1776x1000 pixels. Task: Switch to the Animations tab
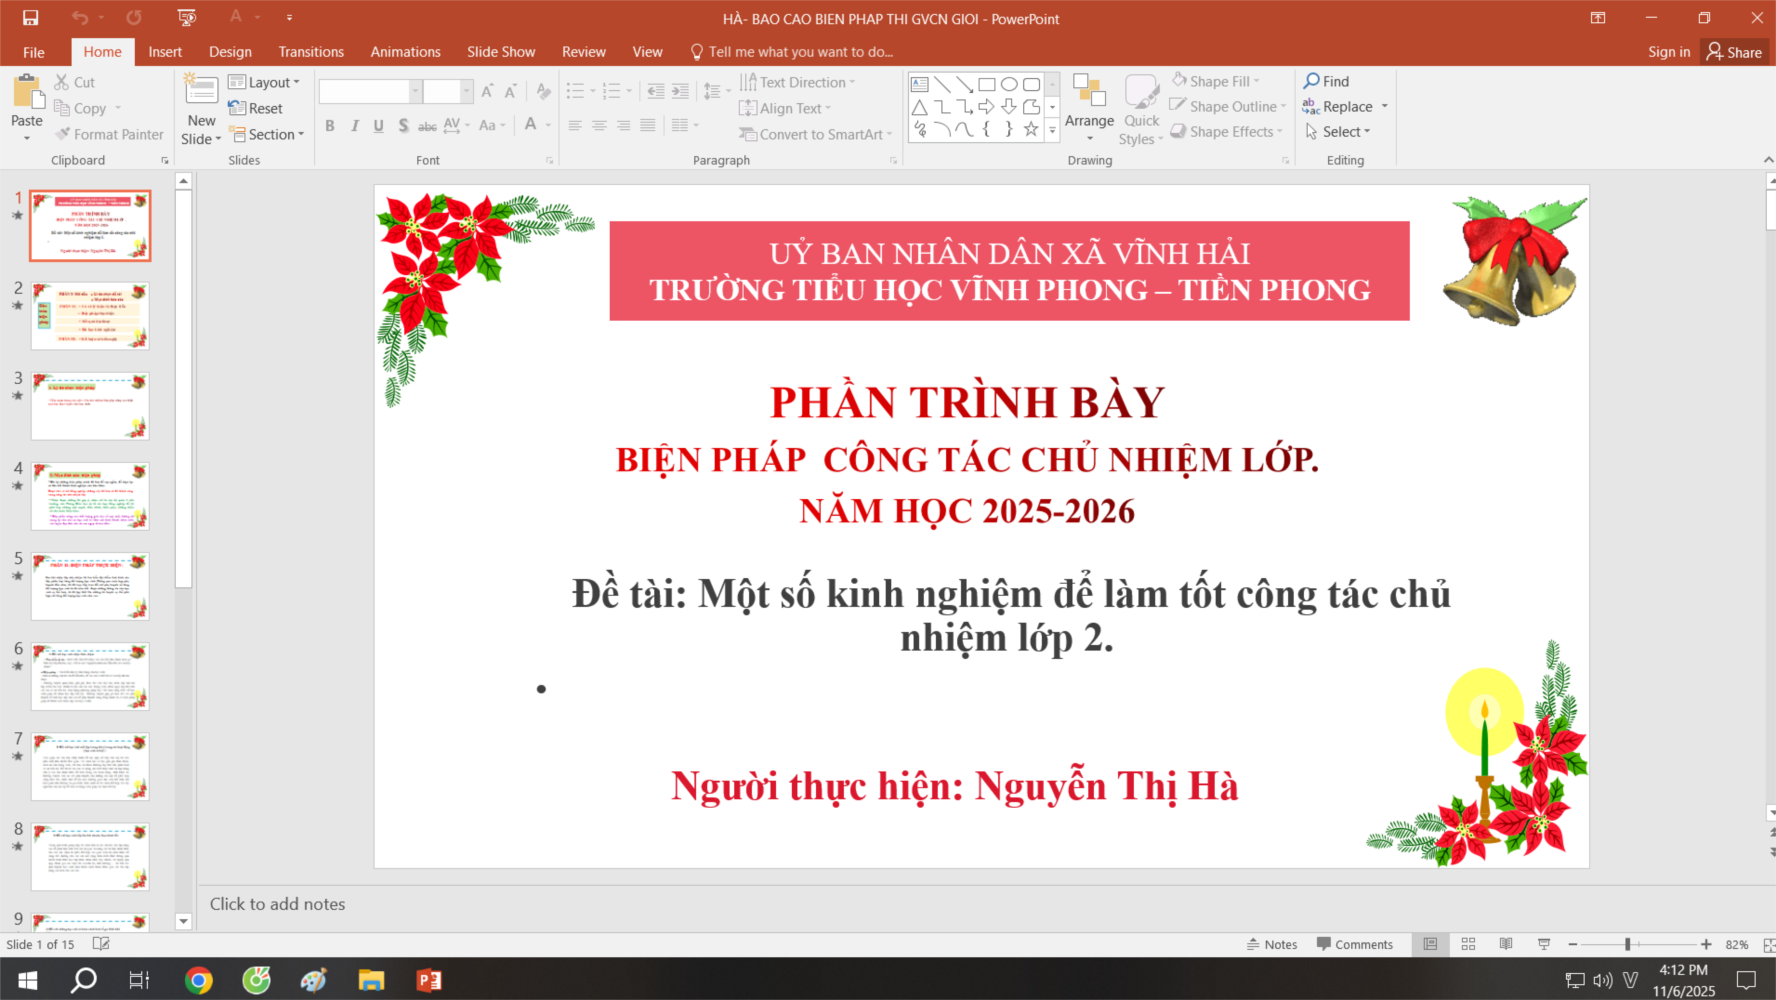coord(405,52)
